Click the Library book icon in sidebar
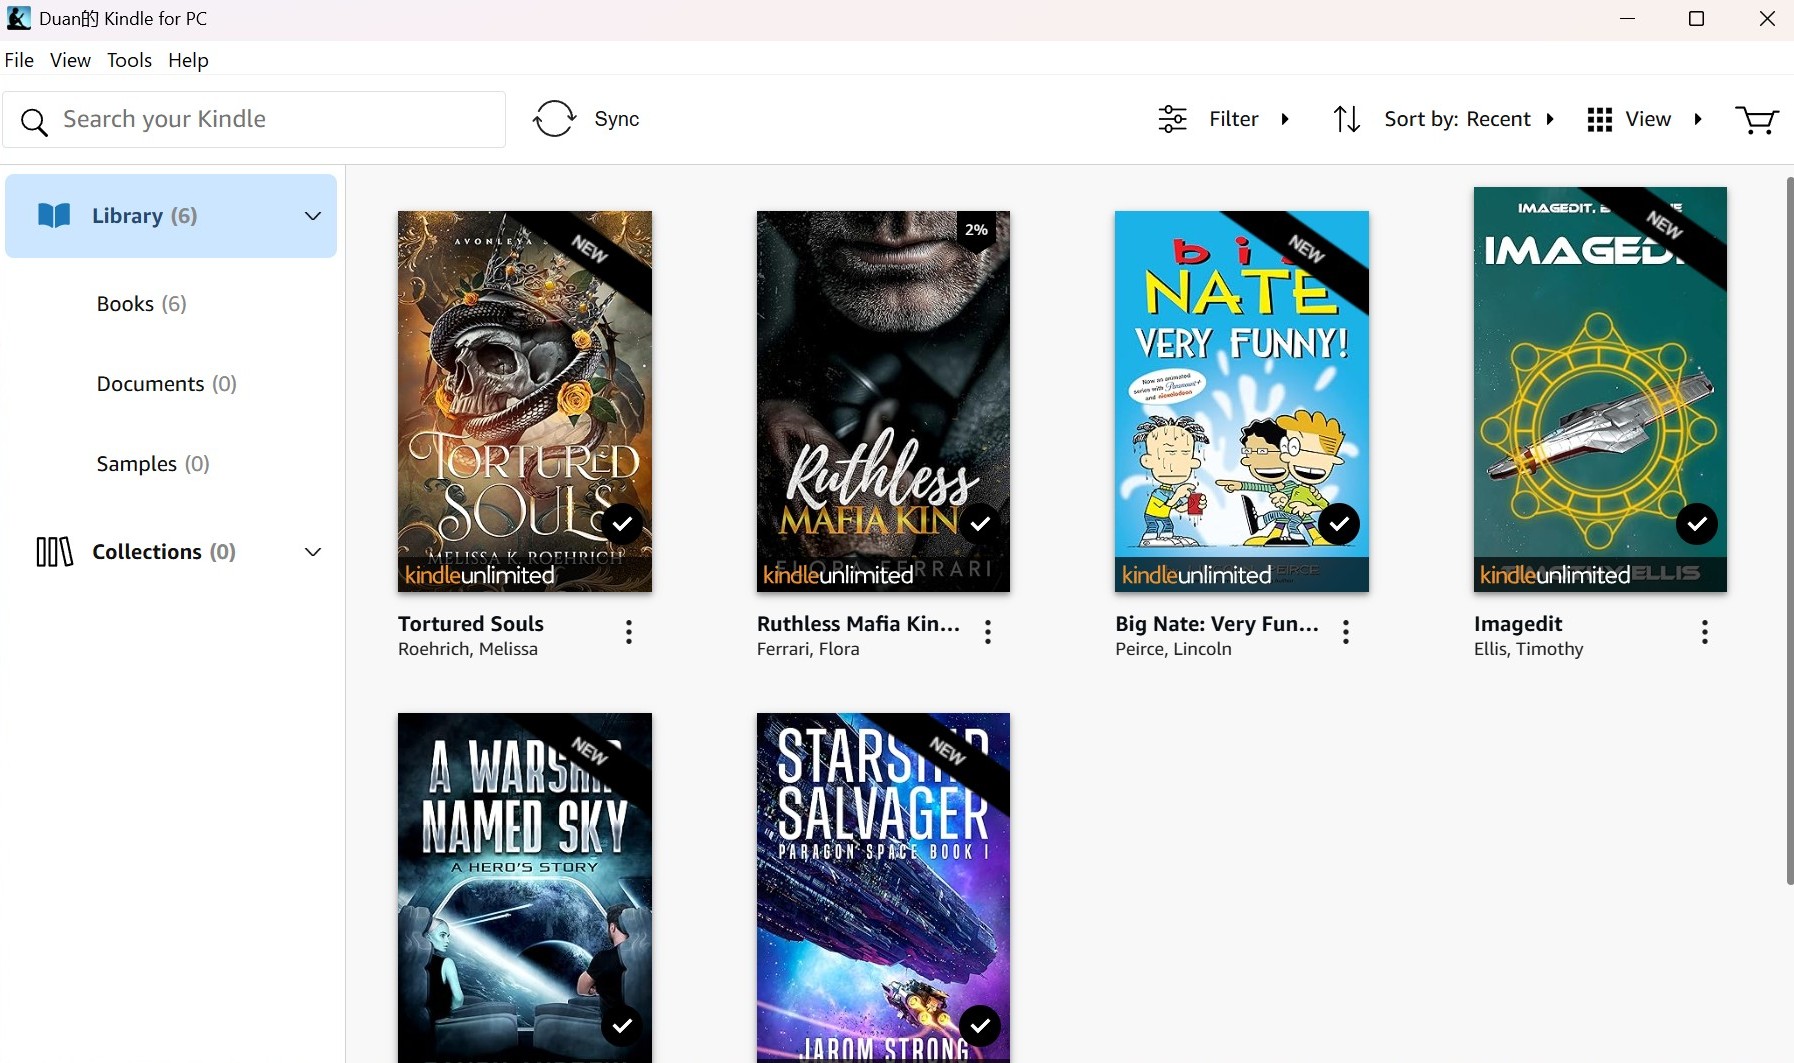The image size is (1794, 1063). coord(54,215)
